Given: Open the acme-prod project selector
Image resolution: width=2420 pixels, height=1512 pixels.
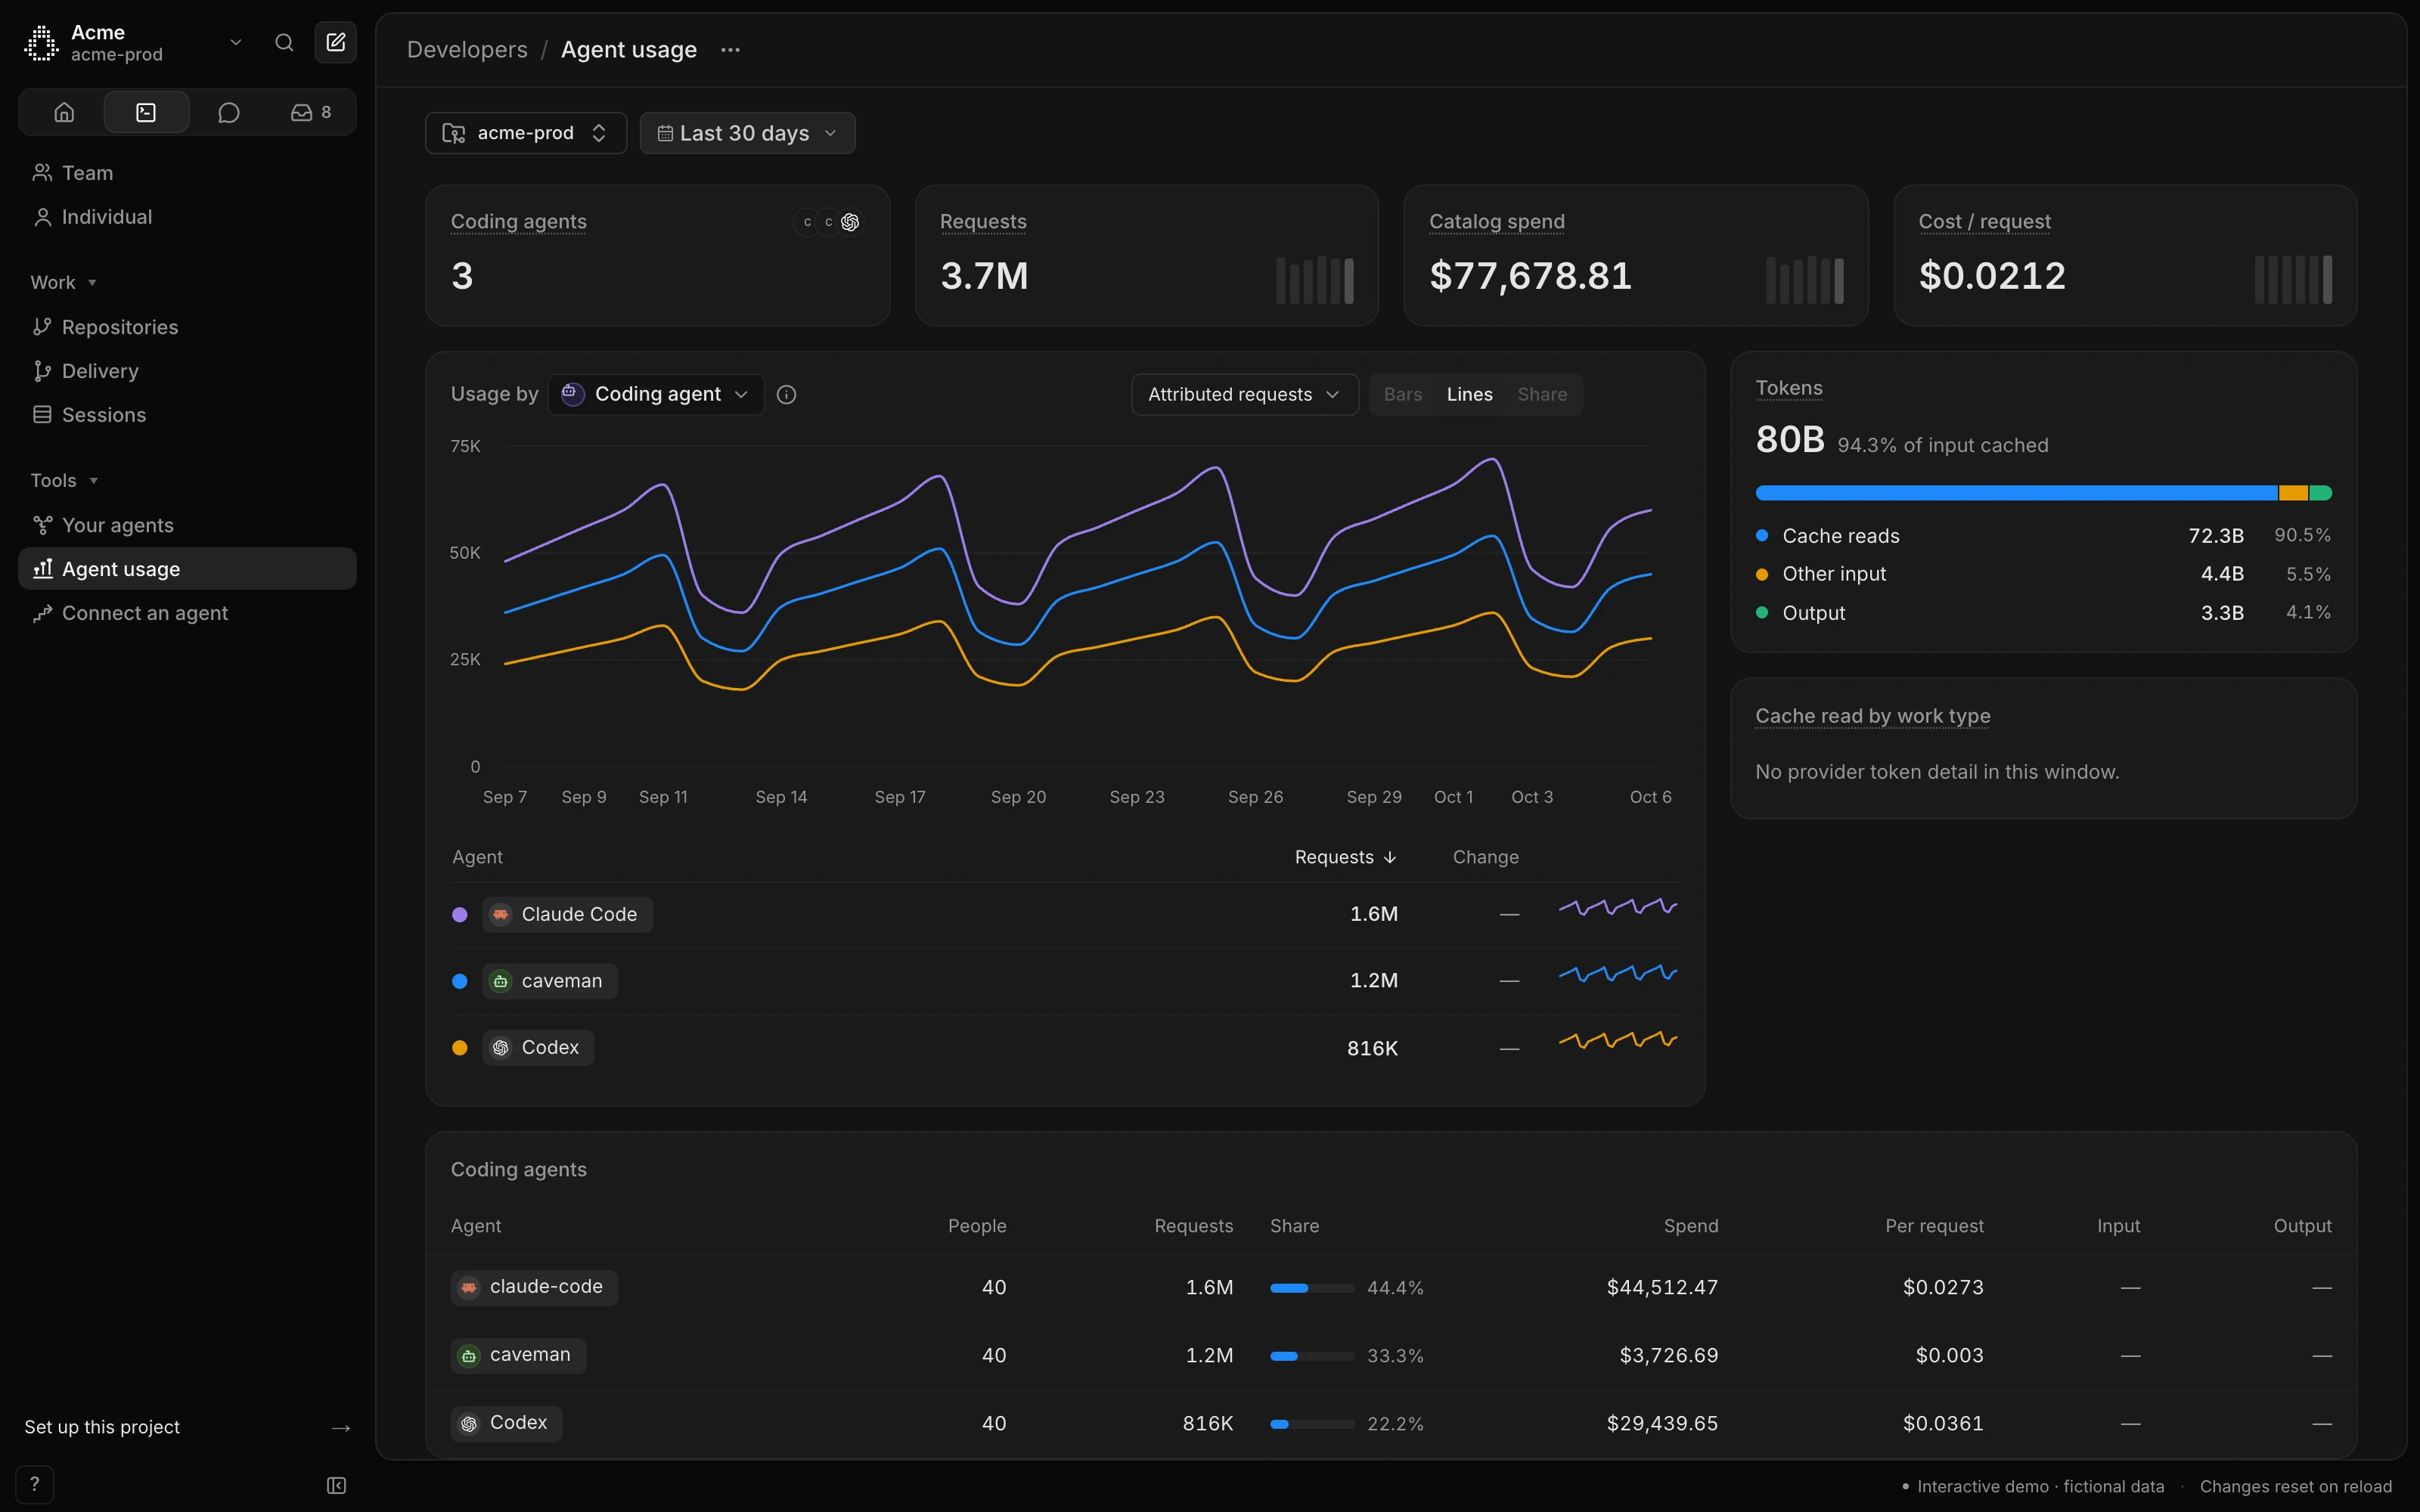Looking at the screenshot, I should [526, 133].
